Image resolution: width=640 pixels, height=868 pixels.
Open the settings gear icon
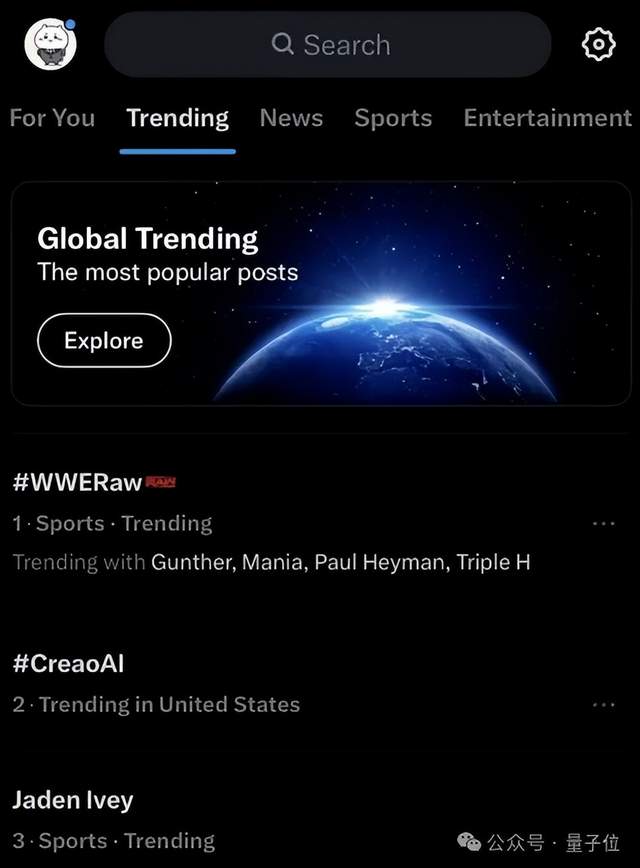pyautogui.click(x=598, y=44)
